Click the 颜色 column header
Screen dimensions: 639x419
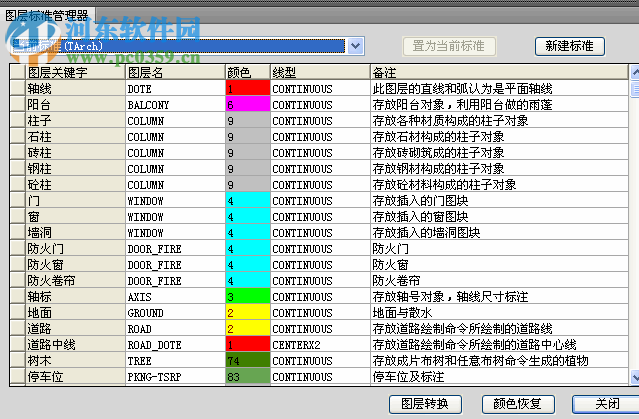click(248, 72)
